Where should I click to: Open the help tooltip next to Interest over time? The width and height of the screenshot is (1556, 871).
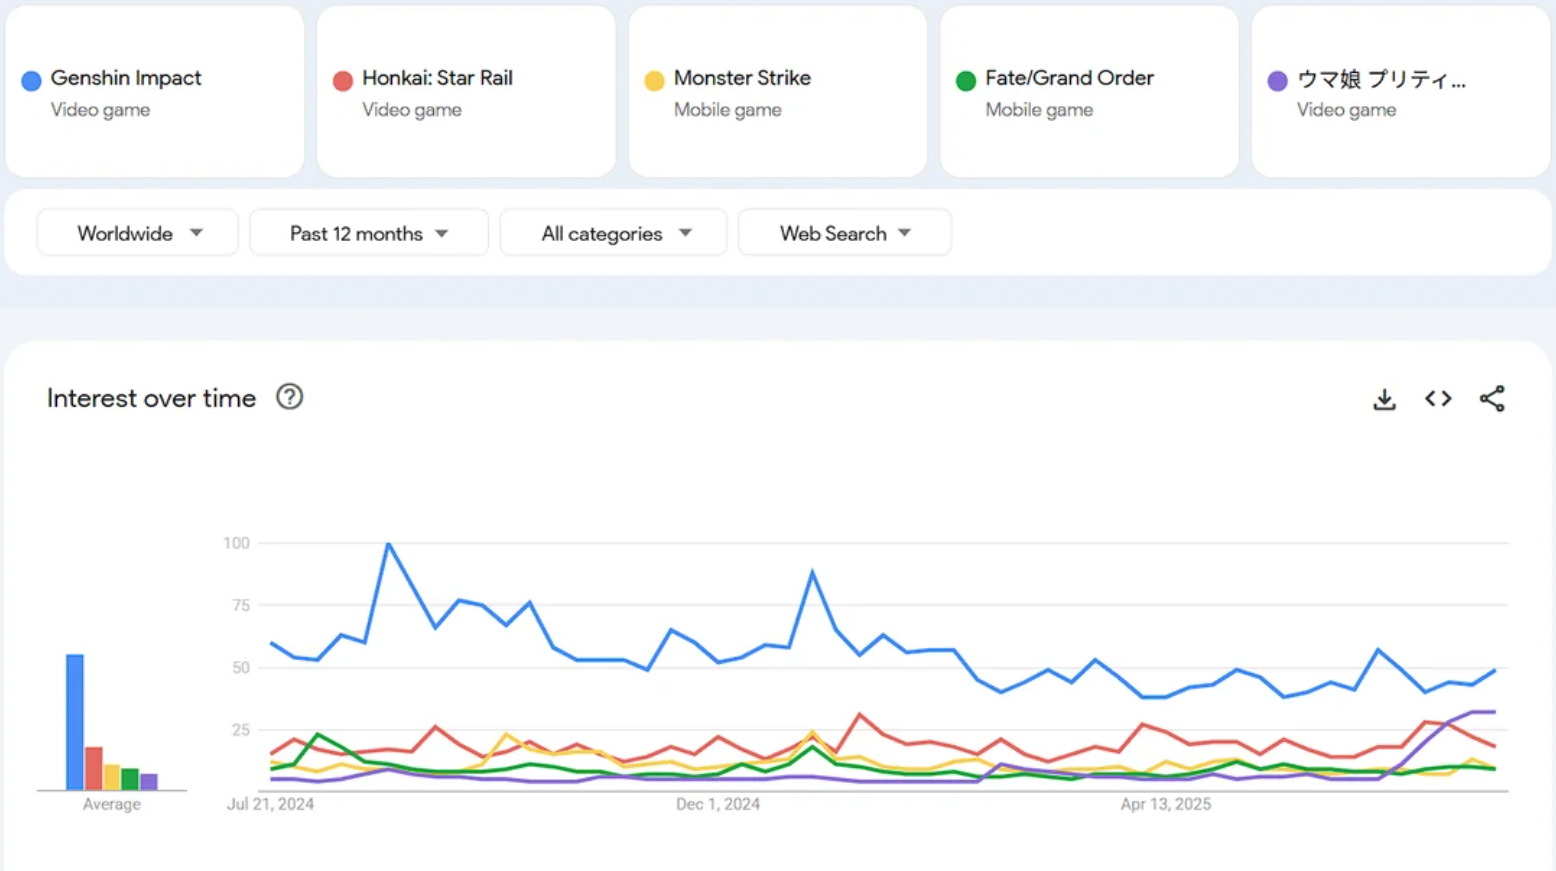click(x=289, y=397)
